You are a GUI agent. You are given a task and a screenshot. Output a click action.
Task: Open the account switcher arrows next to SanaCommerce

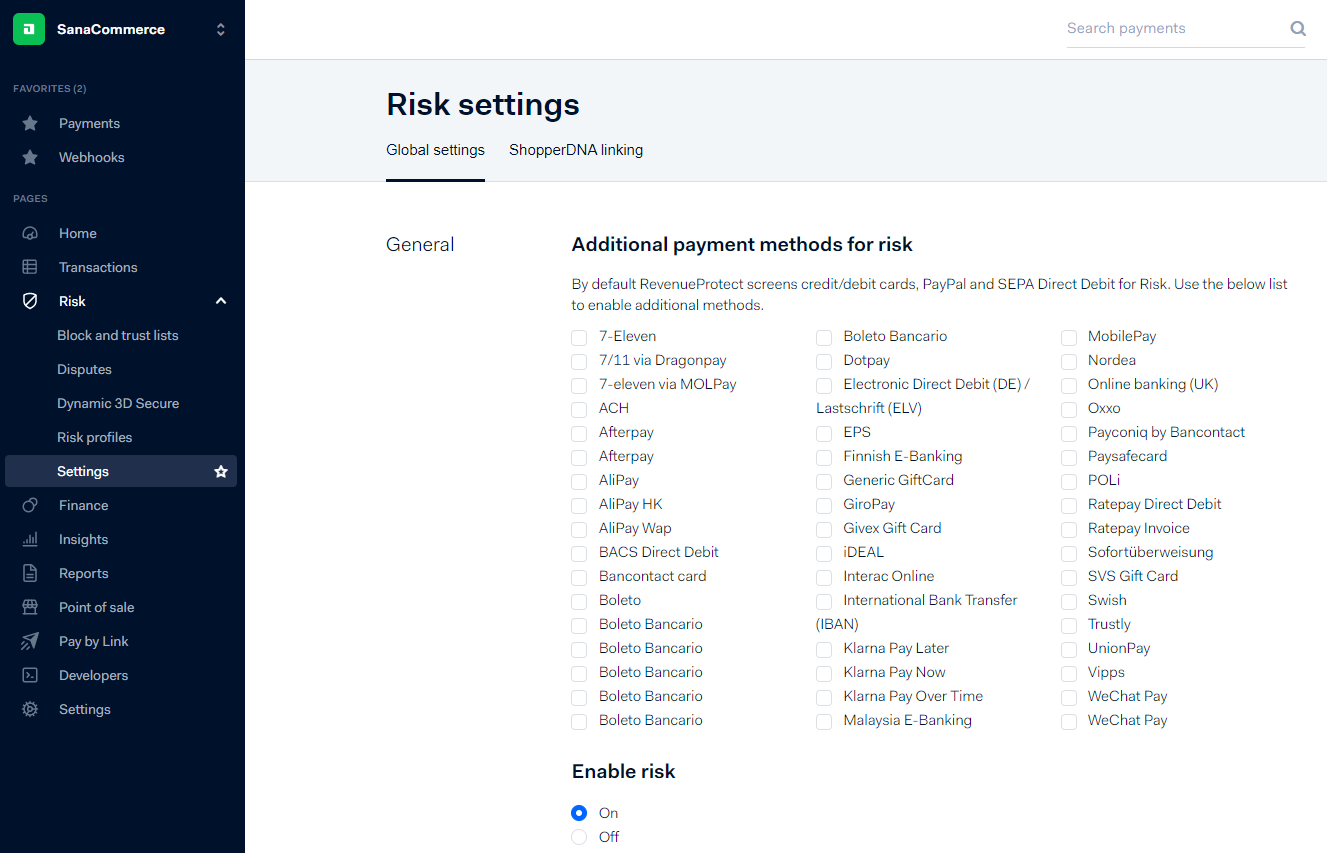point(221,30)
